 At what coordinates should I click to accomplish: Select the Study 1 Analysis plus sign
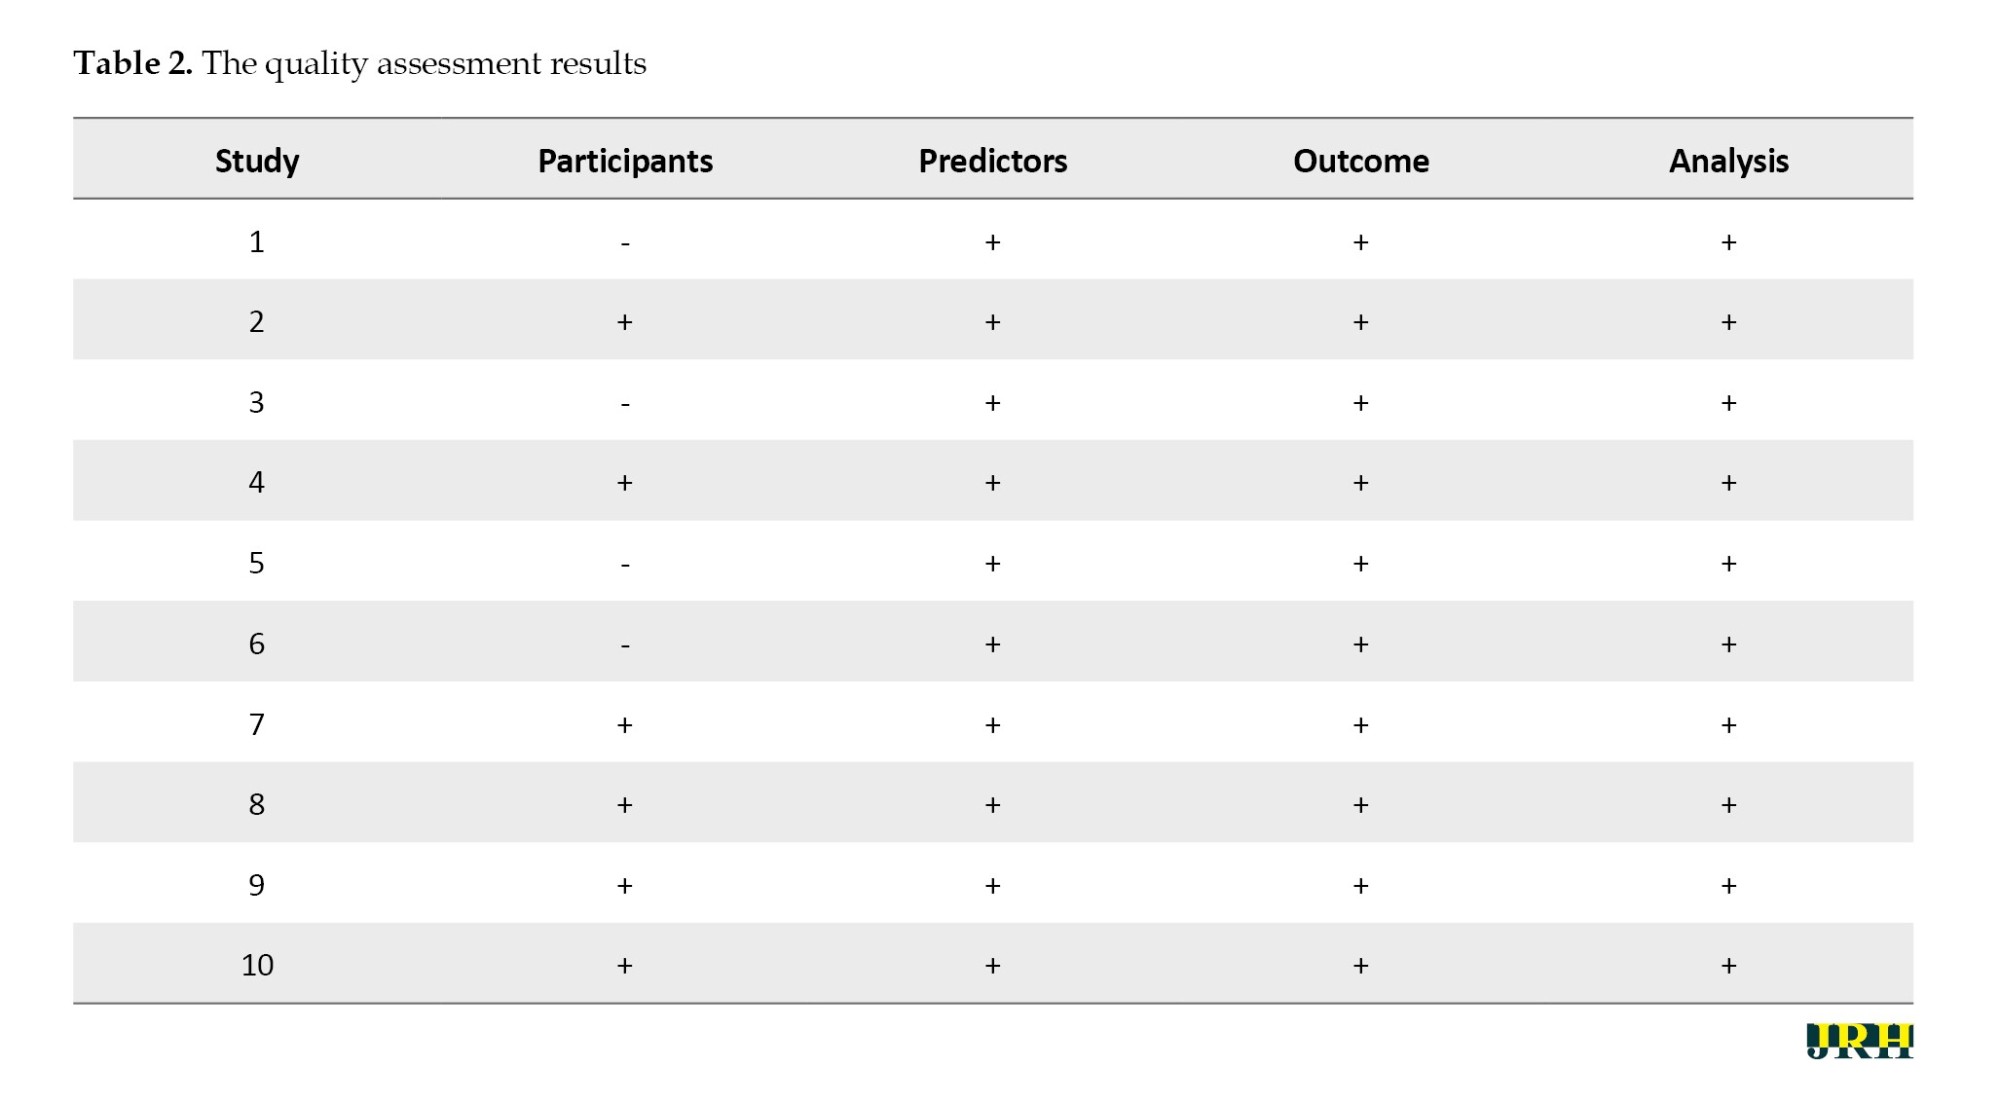1728,242
